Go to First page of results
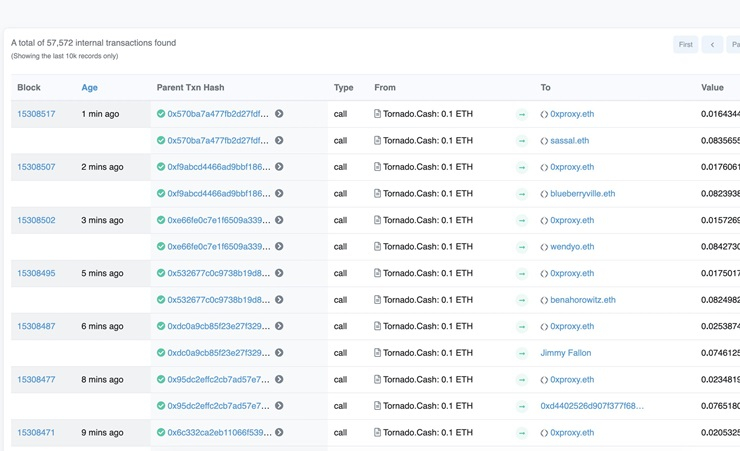 [x=685, y=44]
